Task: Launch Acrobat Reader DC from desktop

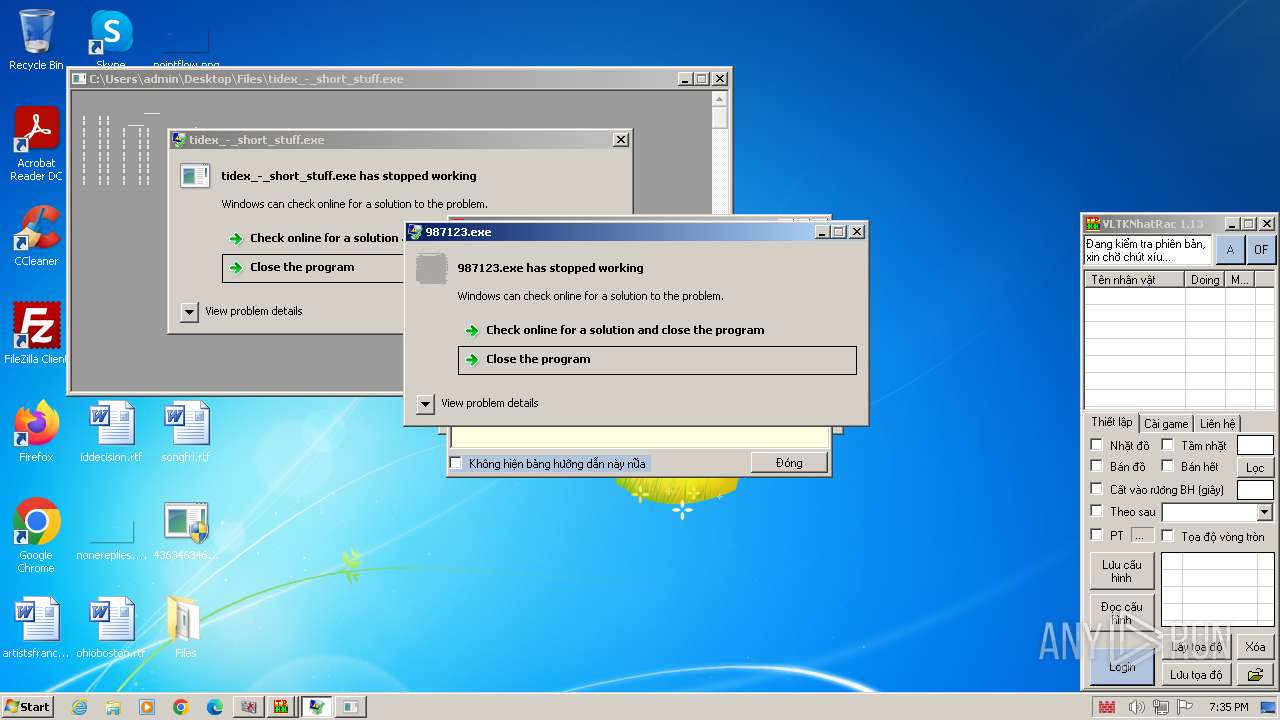Action: pos(36,144)
